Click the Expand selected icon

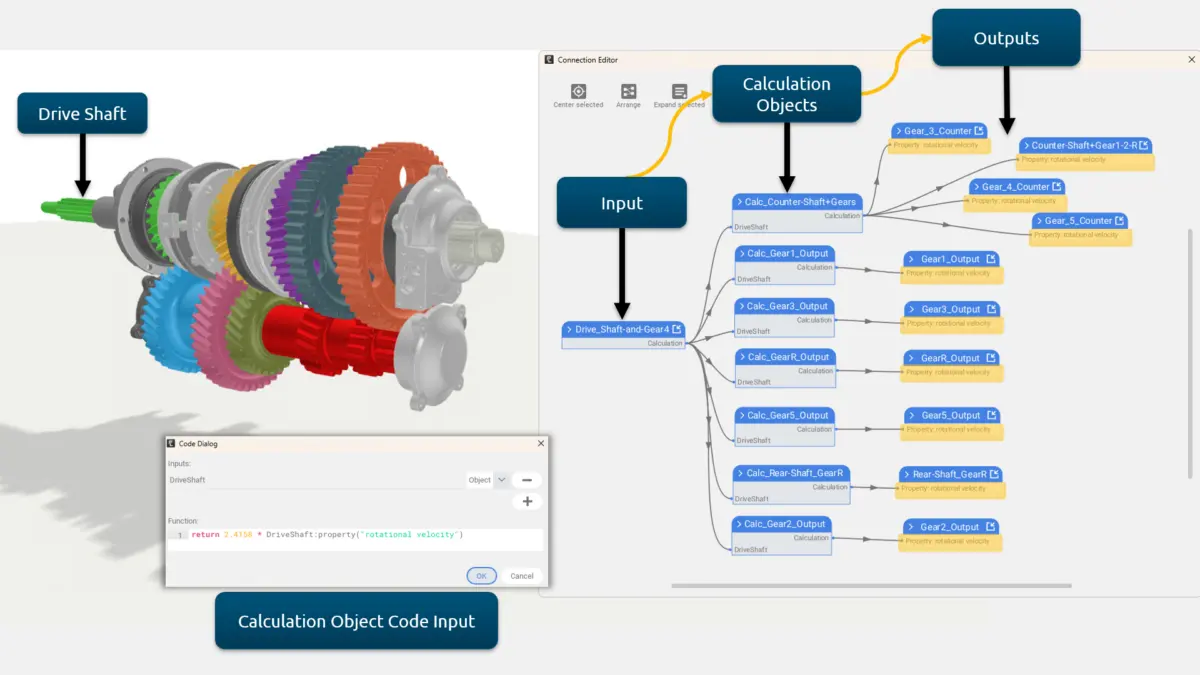click(680, 91)
